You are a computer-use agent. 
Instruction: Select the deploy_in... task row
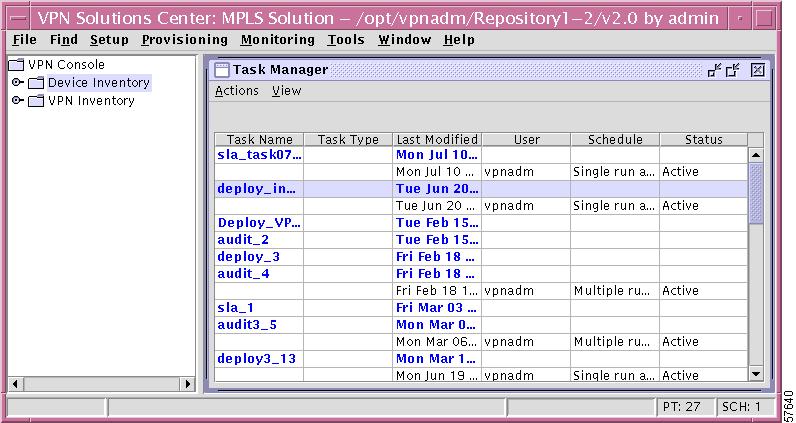(481, 189)
